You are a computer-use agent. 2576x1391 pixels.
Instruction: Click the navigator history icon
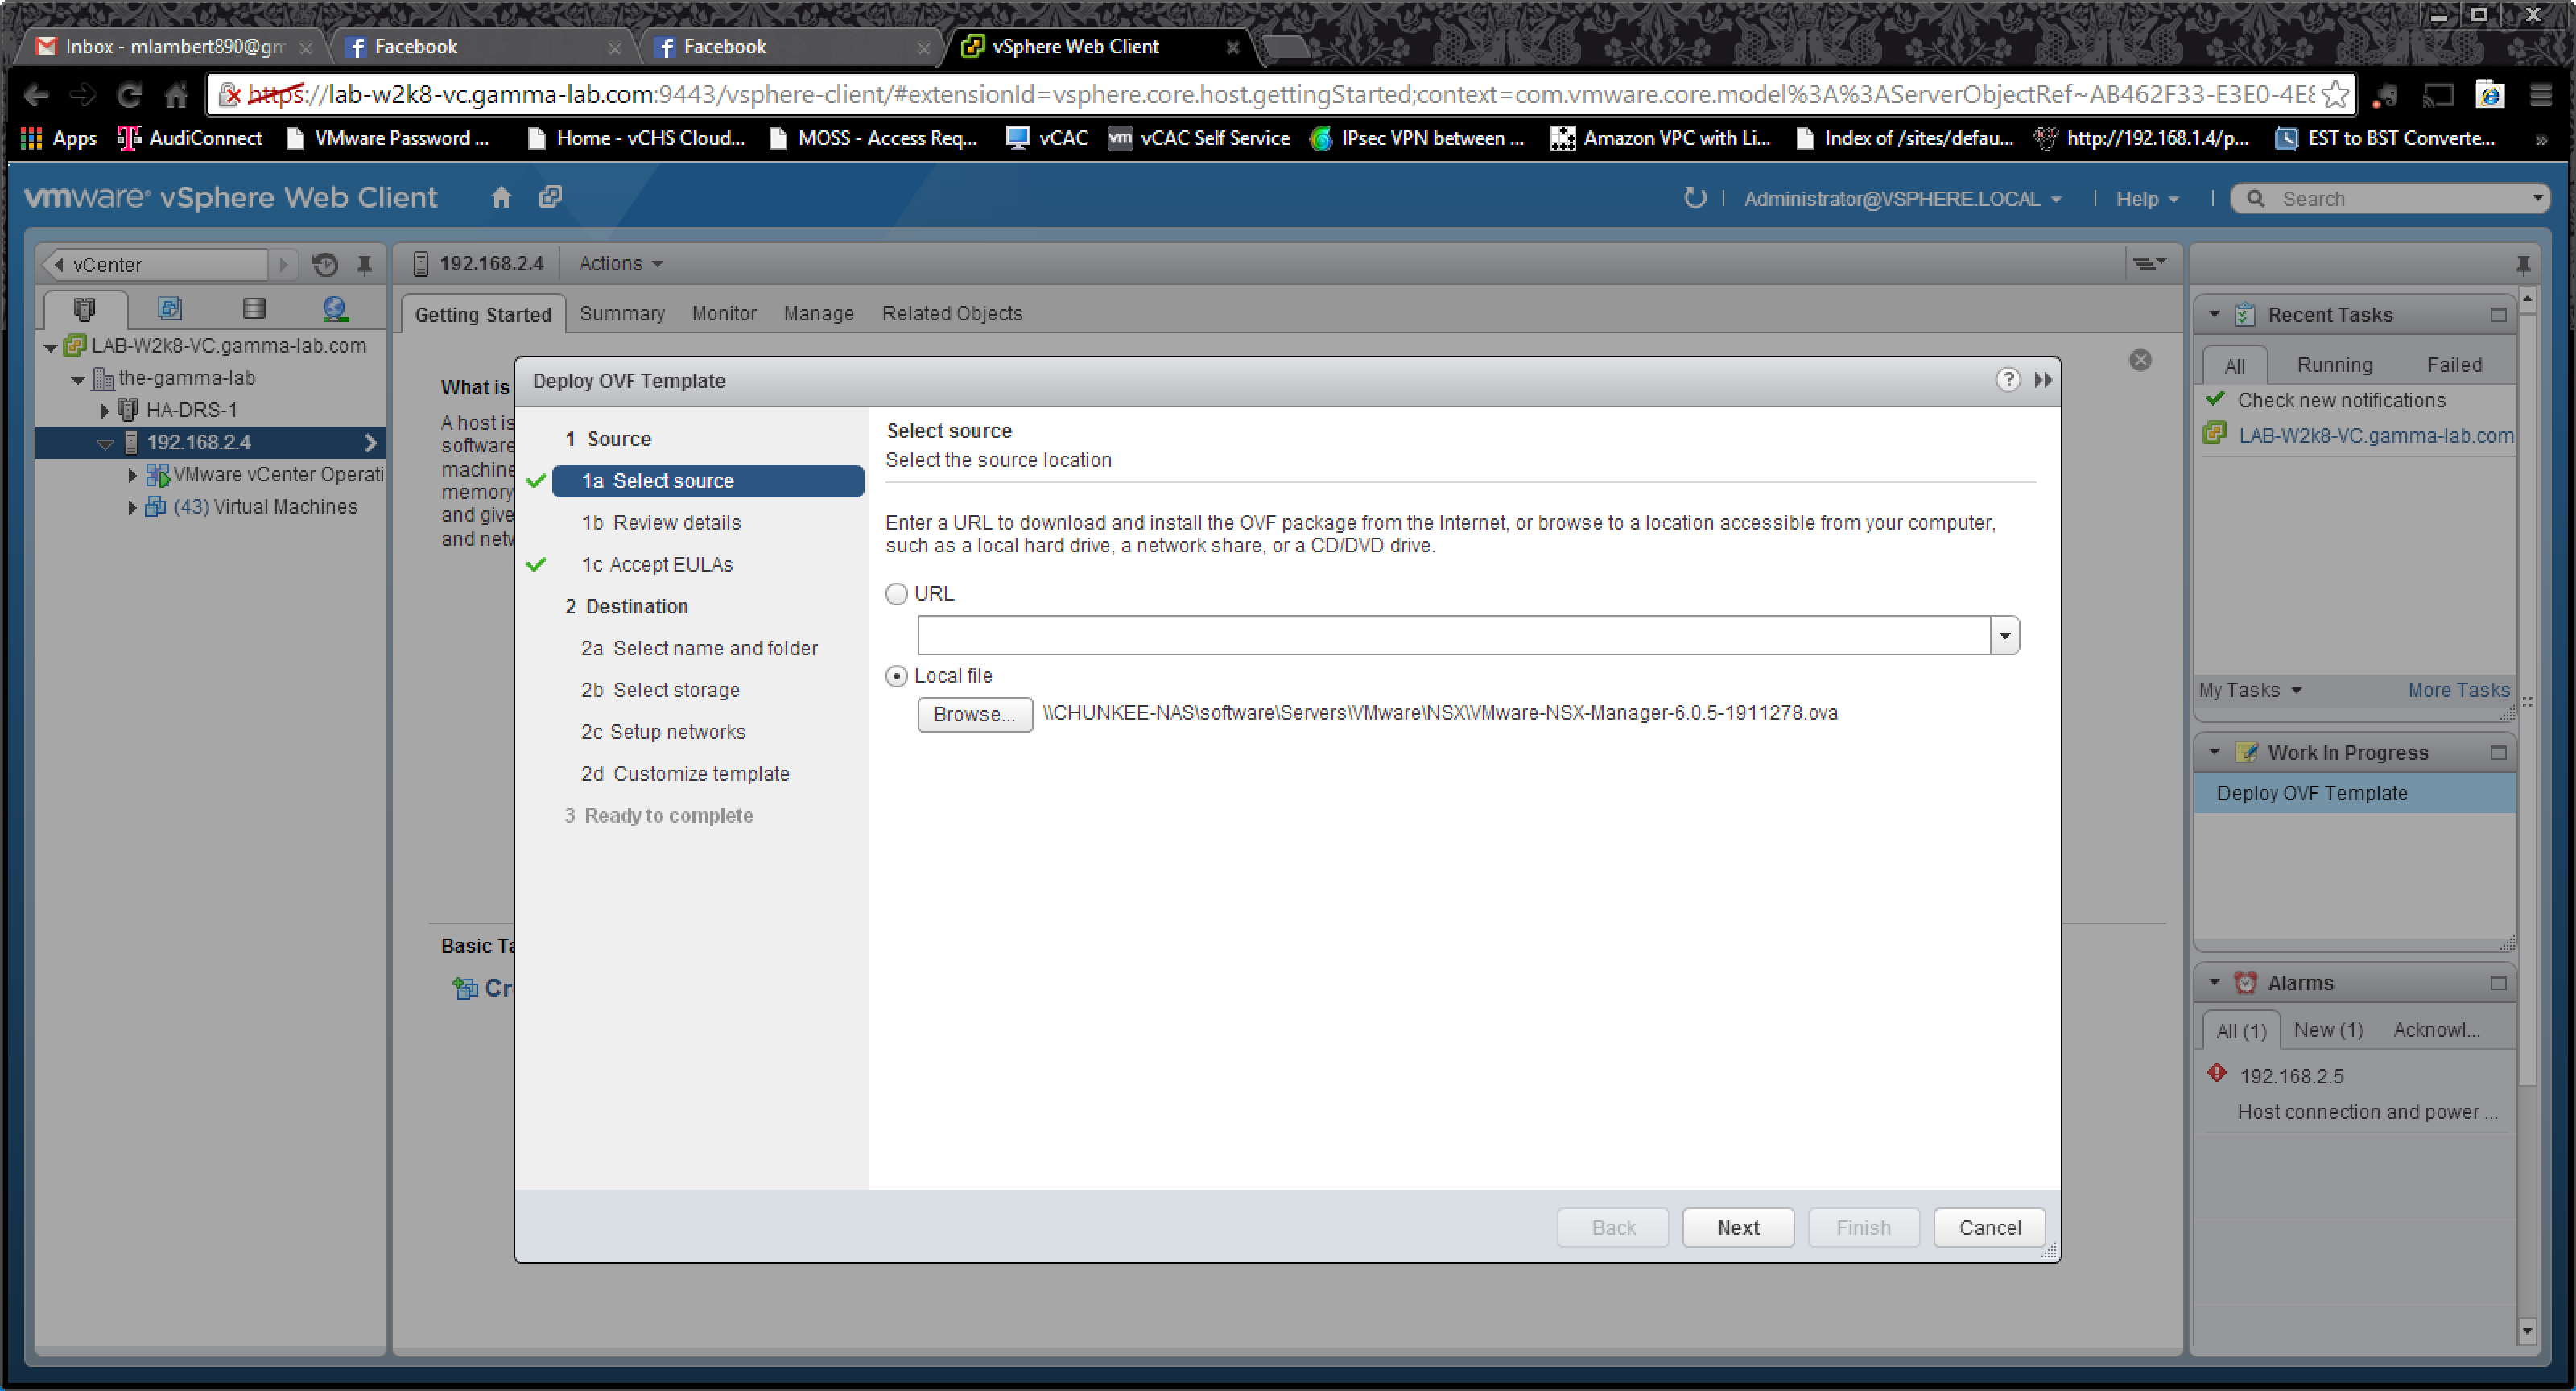pos(325,265)
